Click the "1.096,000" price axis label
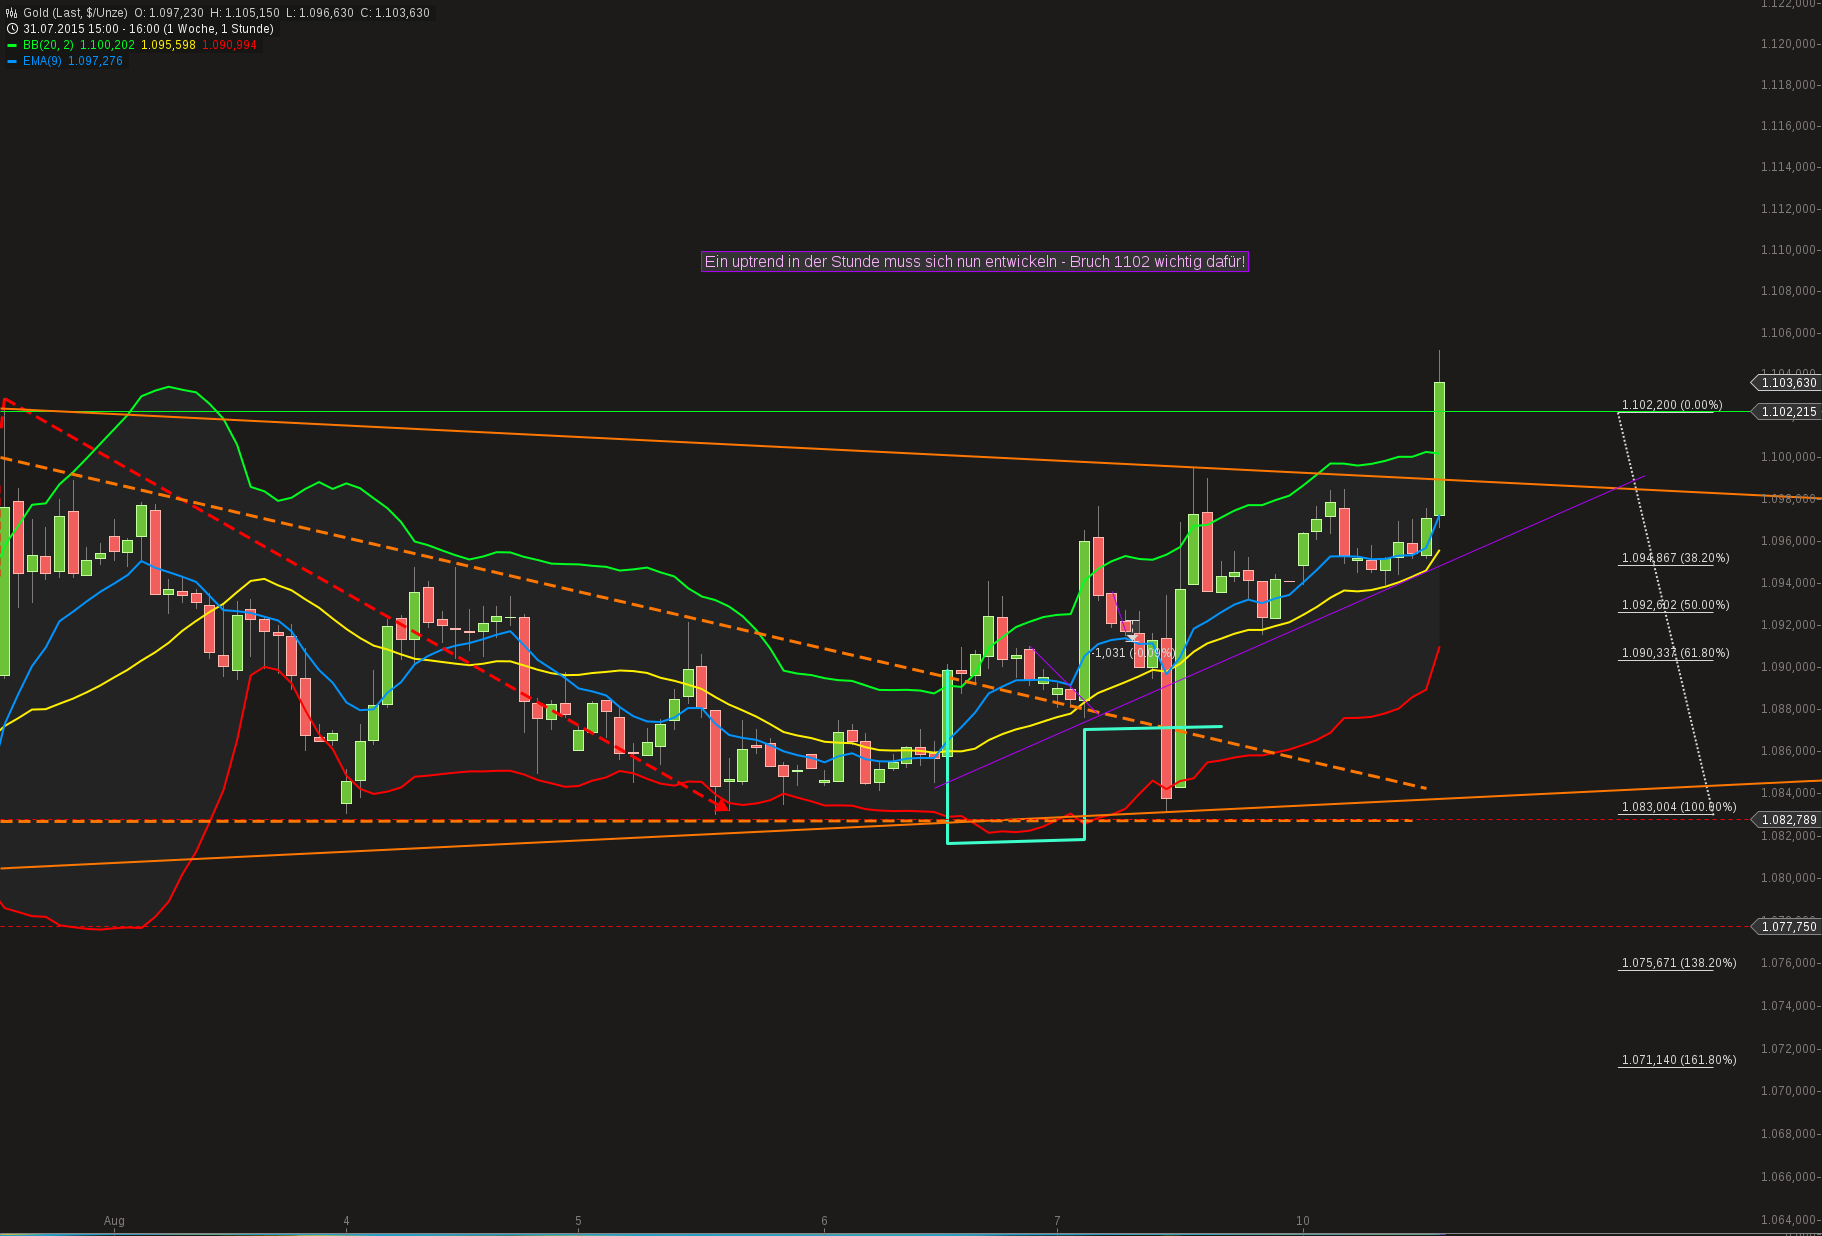This screenshot has width=1822, height=1236. (x=1787, y=541)
